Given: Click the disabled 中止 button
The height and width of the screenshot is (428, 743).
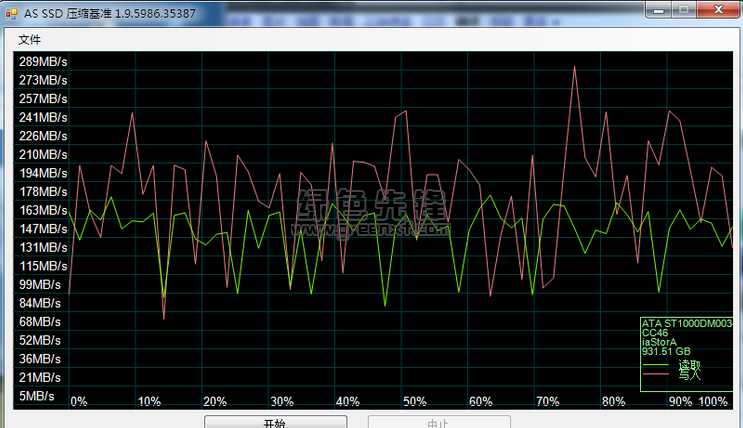Looking at the screenshot, I should pos(439,422).
